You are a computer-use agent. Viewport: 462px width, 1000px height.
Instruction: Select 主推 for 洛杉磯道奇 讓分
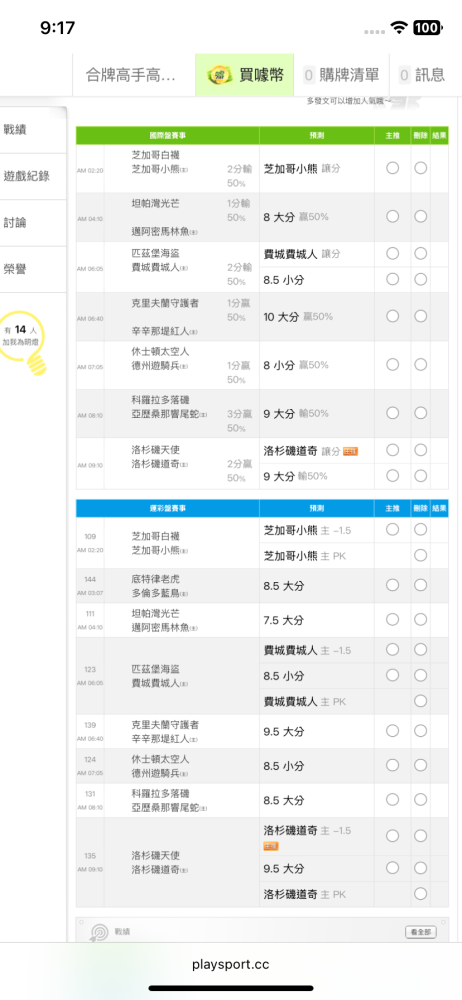[392, 450]
